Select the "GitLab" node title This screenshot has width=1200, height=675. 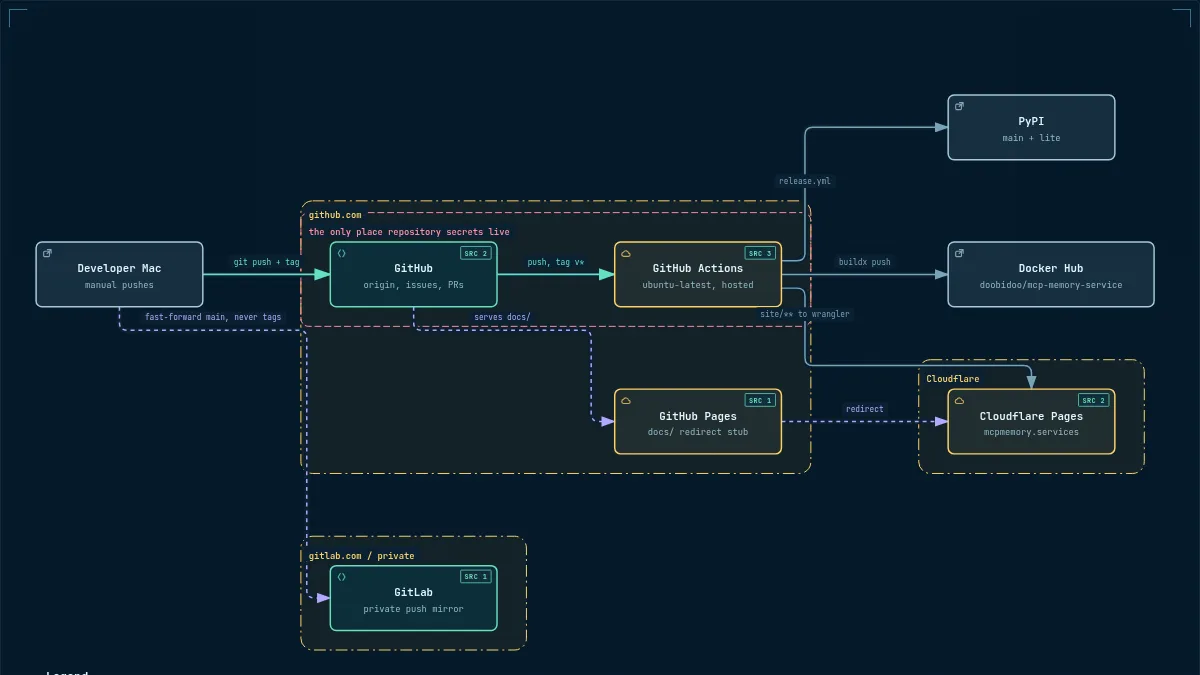click(413, 592)
